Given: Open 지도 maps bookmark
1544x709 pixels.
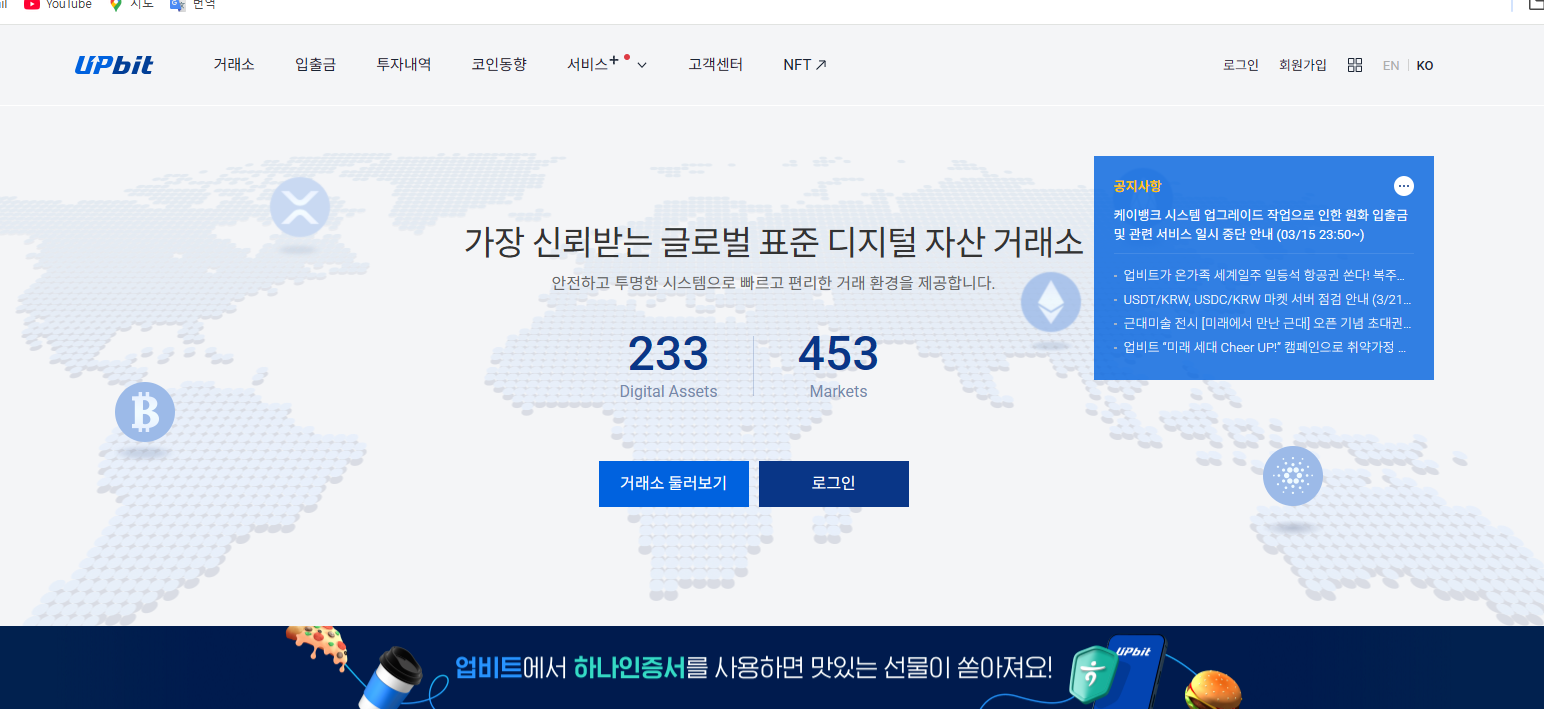Looking at the screenshot, I should click(132, 5).
